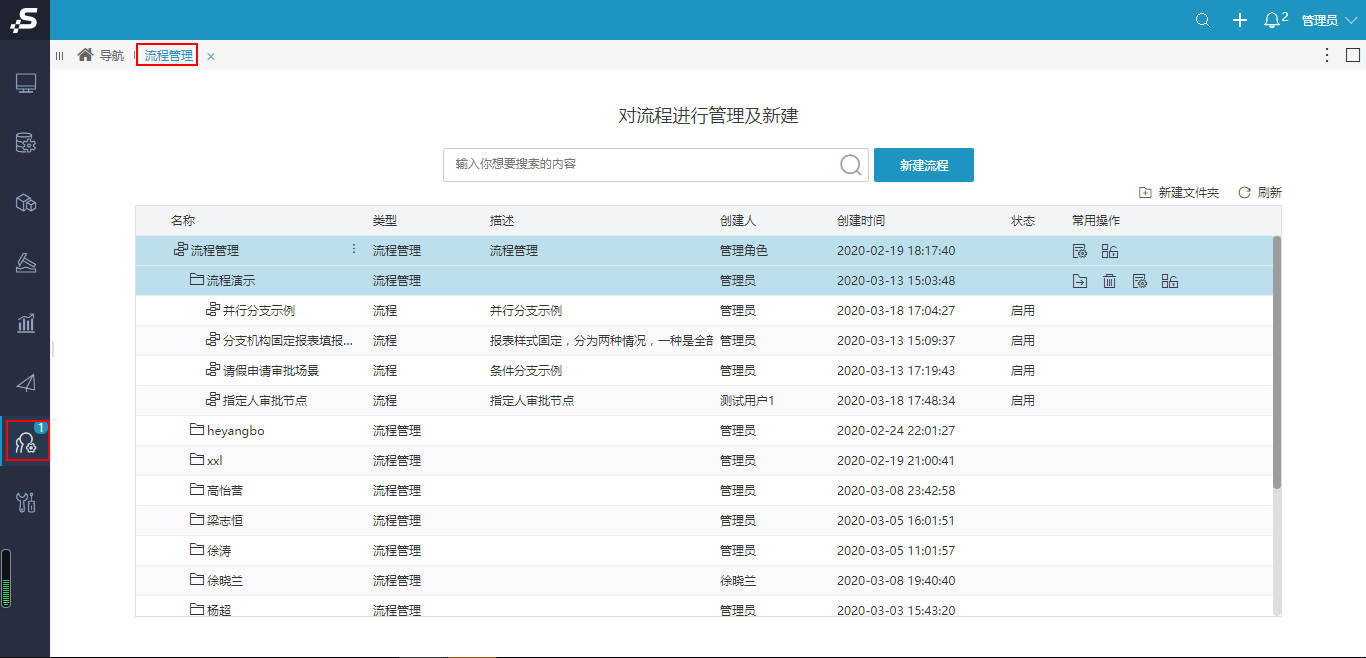Open the 管理员 user menu
The height and width of the screenshot is (658, 1366).
click(x=1330, y=20)
